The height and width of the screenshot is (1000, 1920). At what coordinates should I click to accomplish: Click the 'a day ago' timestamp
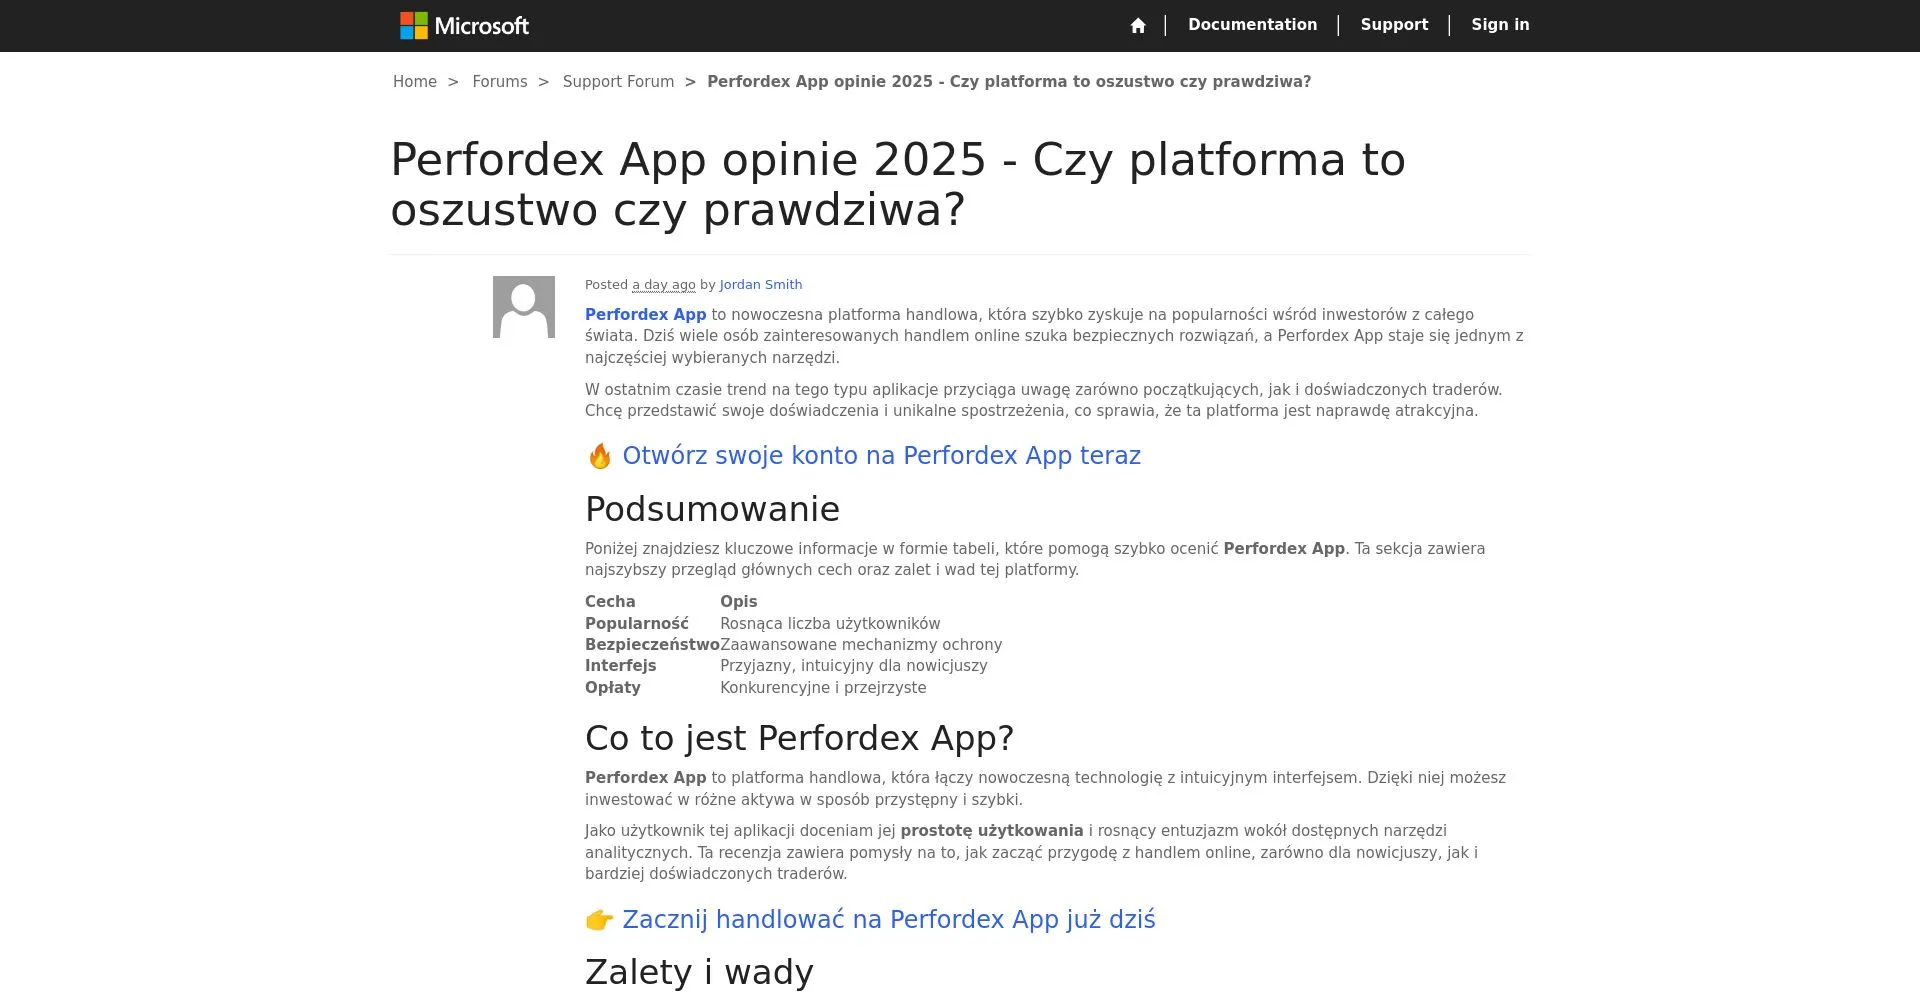click(x=664, y=285)
